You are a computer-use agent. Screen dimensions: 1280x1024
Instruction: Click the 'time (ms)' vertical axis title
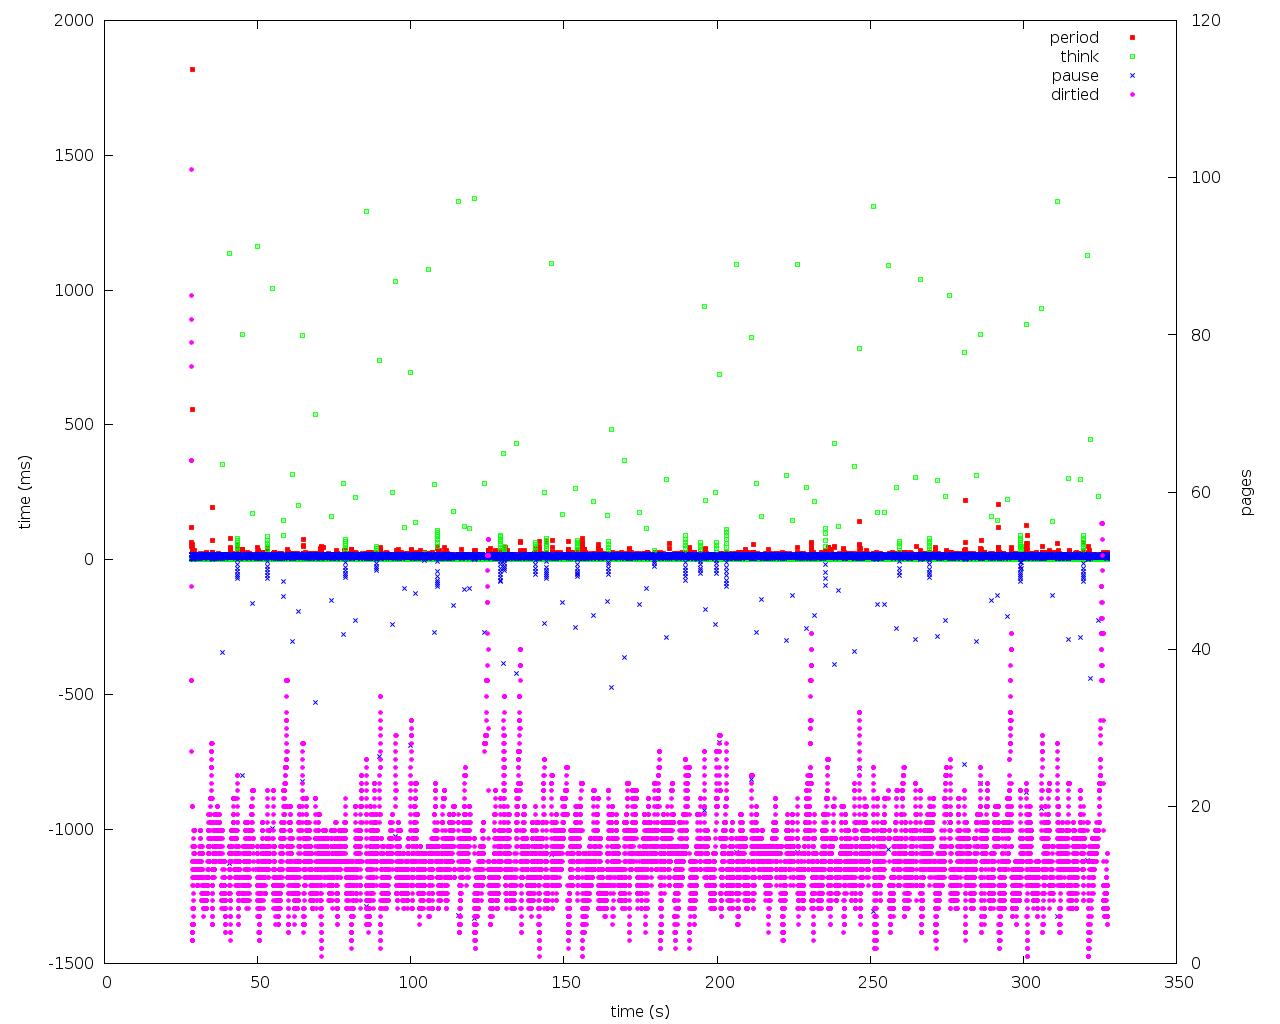click(25, 492)
